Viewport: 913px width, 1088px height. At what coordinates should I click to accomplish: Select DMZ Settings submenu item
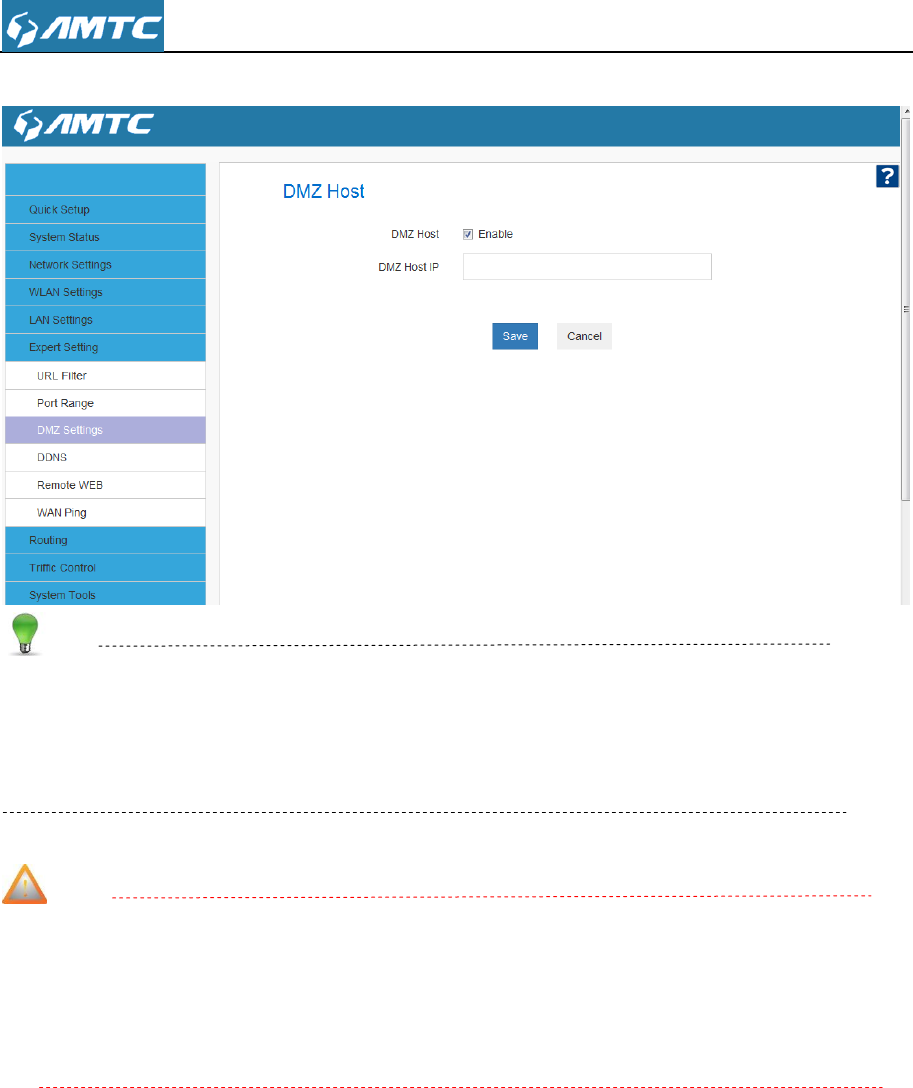click(105, 430)
